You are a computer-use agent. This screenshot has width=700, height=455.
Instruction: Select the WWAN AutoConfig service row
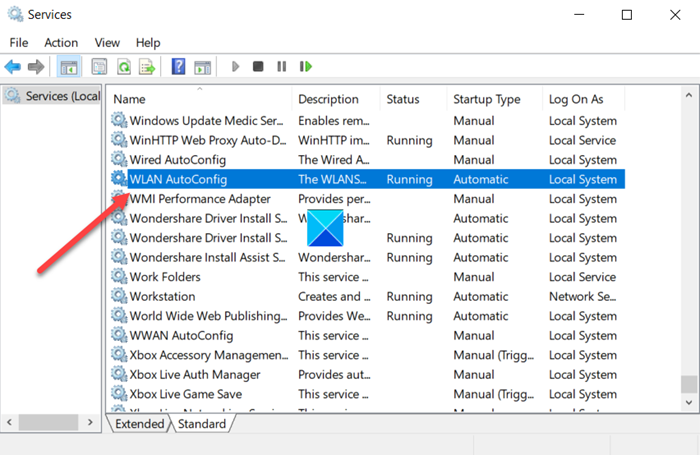click(181, 335)
